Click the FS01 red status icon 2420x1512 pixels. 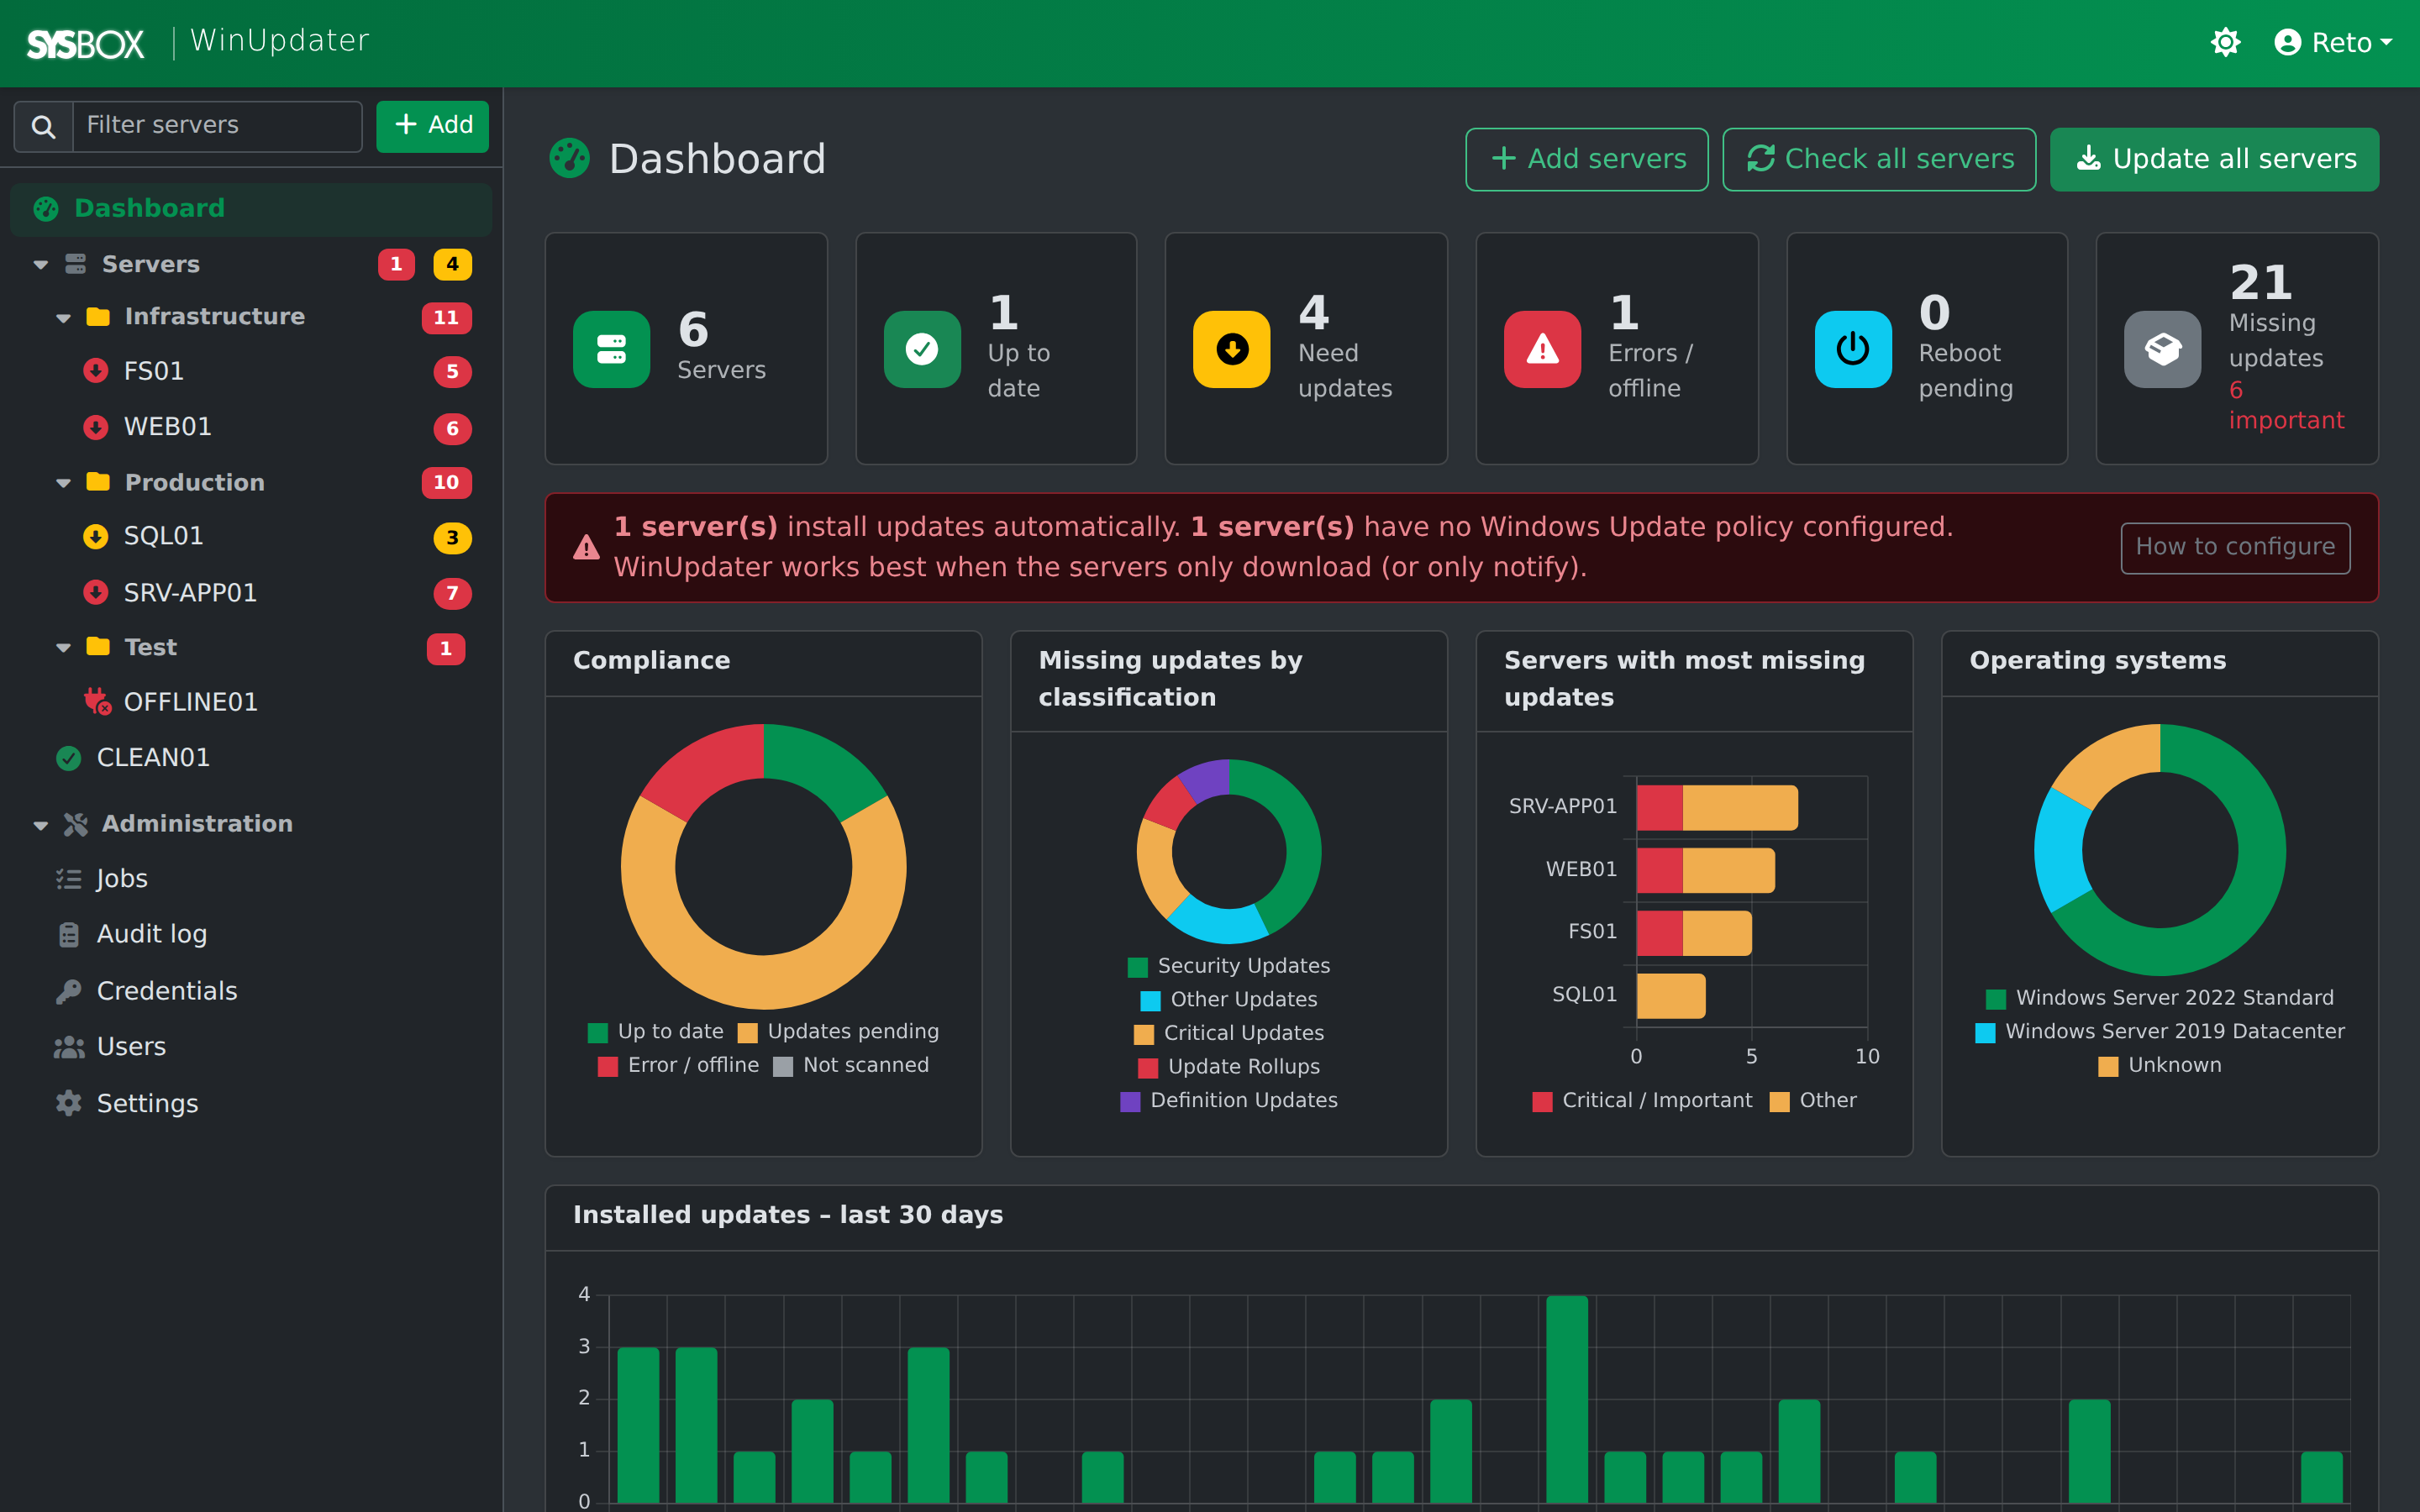pyautogui.click(x=96, y=371)
